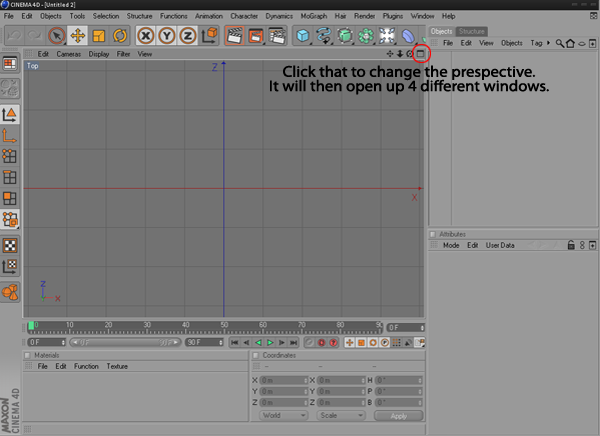Select Texture mode checker icon
This screenshot has height=436, width=600.
coord(10,245)
